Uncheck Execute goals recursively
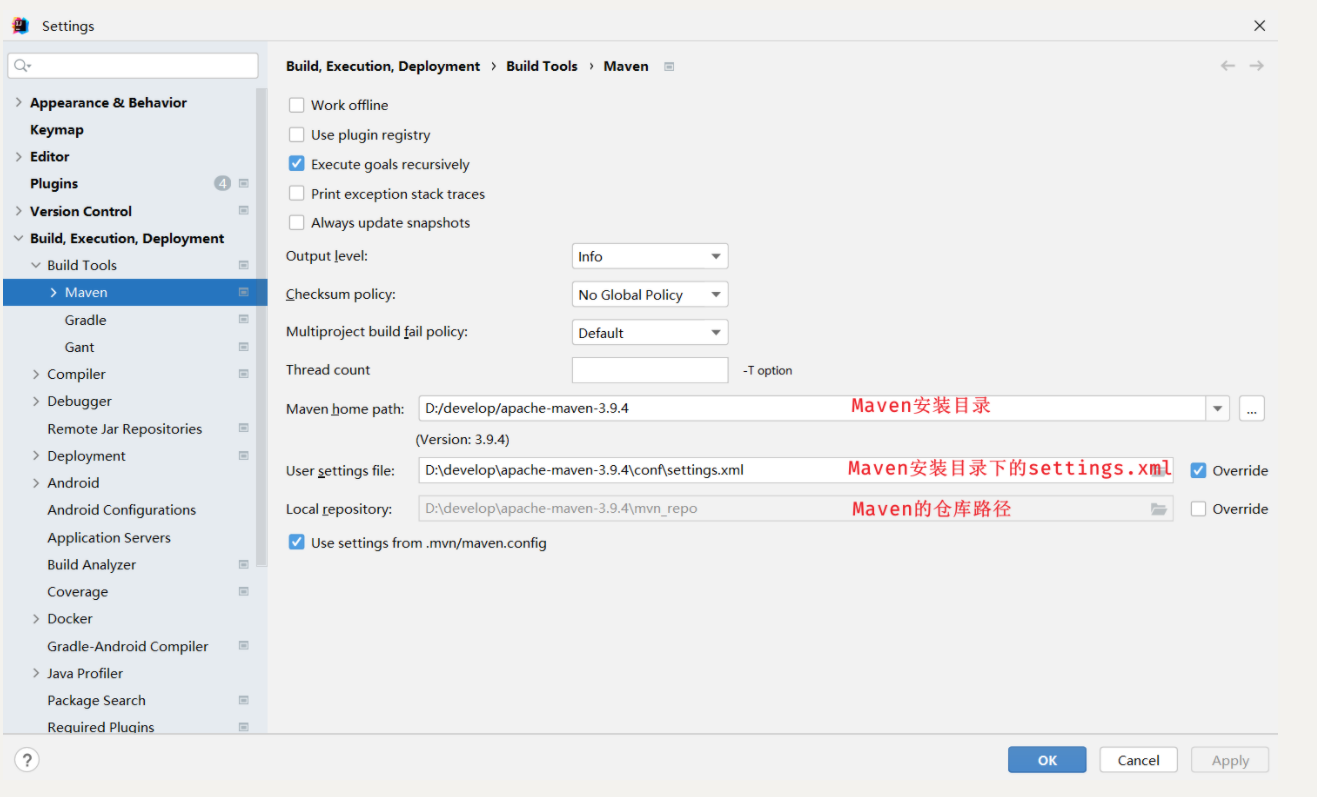 tap(297, 164)
